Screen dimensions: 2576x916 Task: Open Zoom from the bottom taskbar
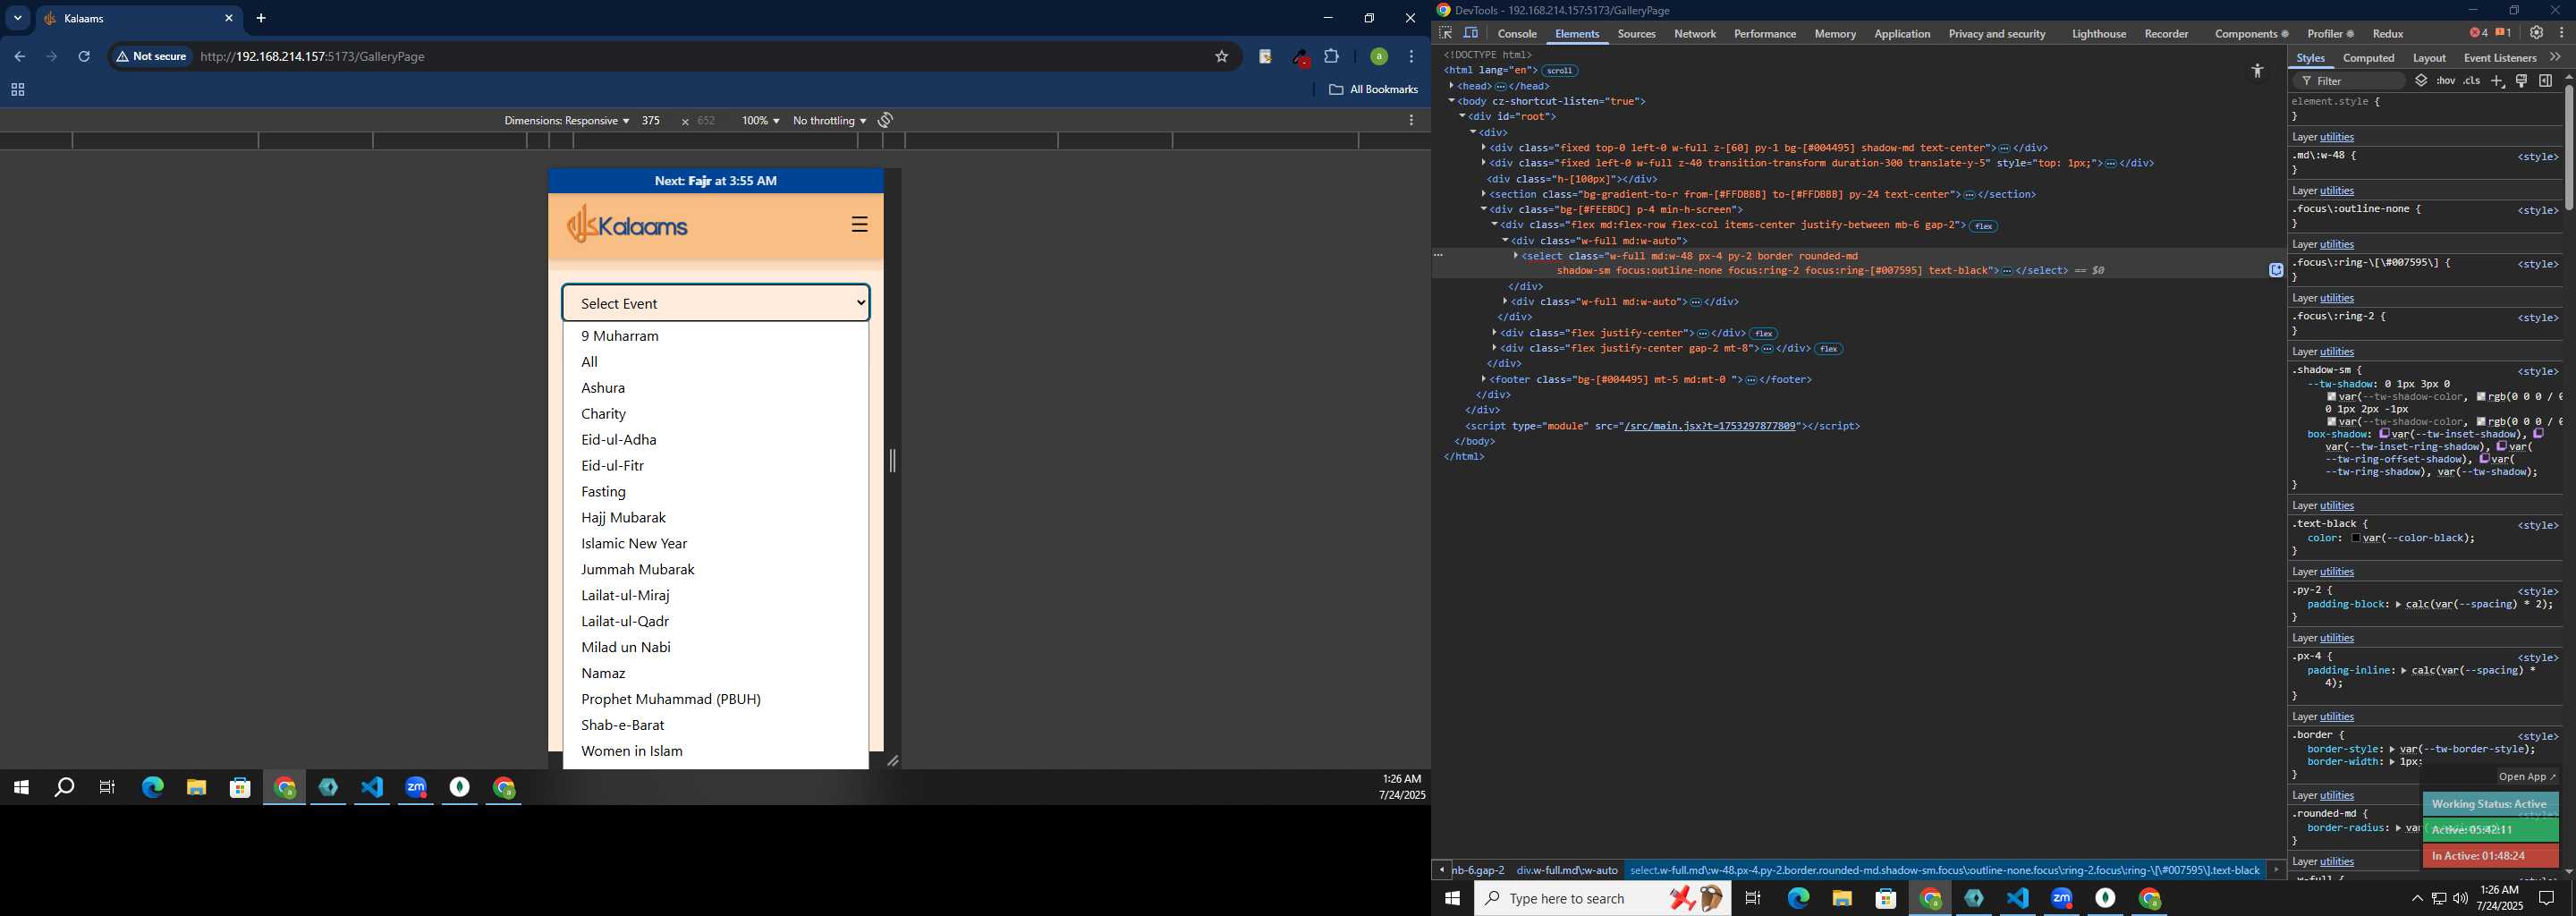2062,898
